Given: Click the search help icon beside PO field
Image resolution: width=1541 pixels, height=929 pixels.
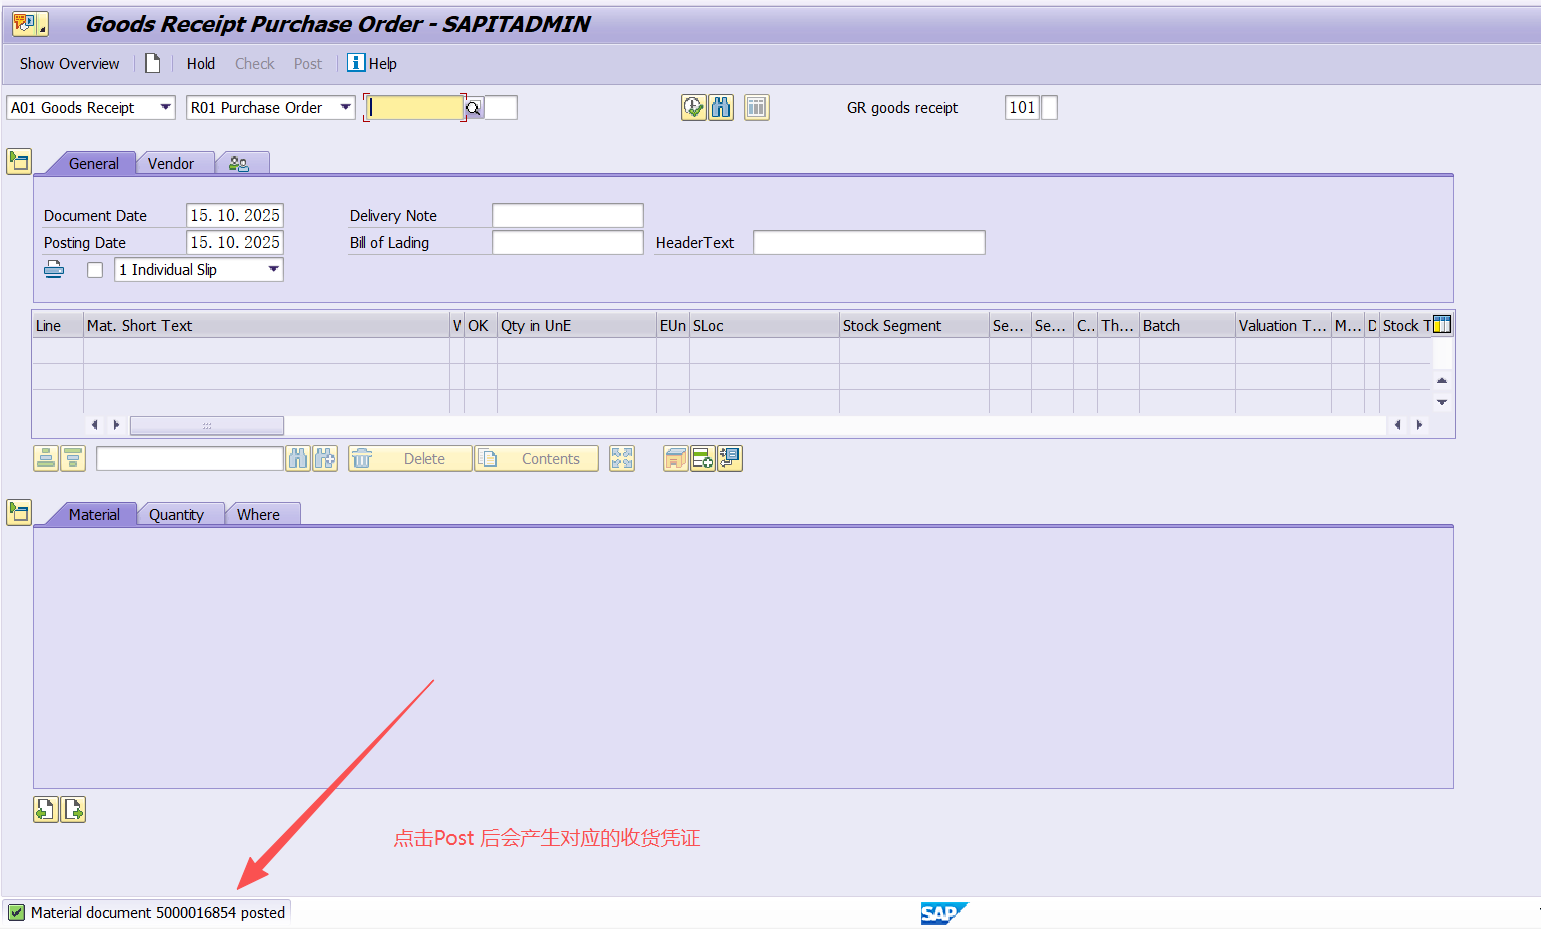Looking at the screenshot, I should pyautogui.click(x=474, y=108).
